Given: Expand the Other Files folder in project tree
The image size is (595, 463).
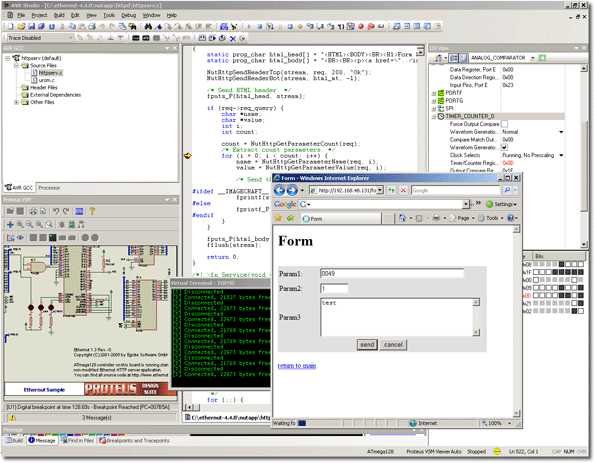Looking at the screenshot, I should 16,102.
